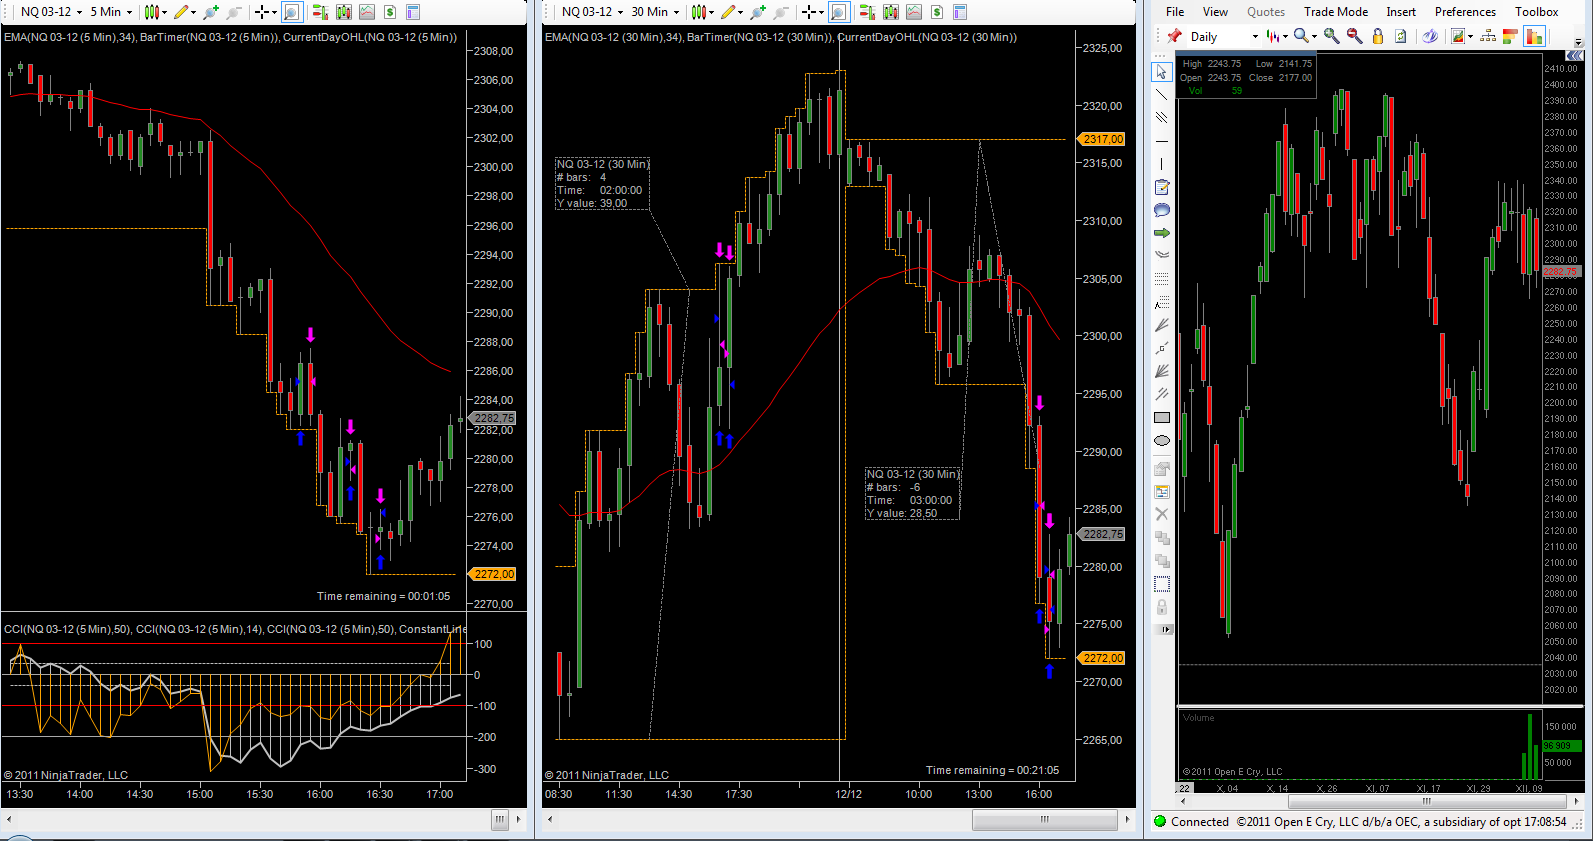Zoom out on the 30 Min chart
Viewport: 1593px width, 841px height.
click(x=780, y=12)
